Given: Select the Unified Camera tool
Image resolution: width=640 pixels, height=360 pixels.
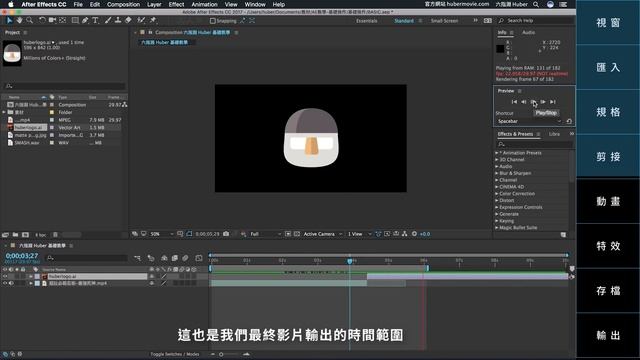Looking at the screenshot, I should click(52, 20).
